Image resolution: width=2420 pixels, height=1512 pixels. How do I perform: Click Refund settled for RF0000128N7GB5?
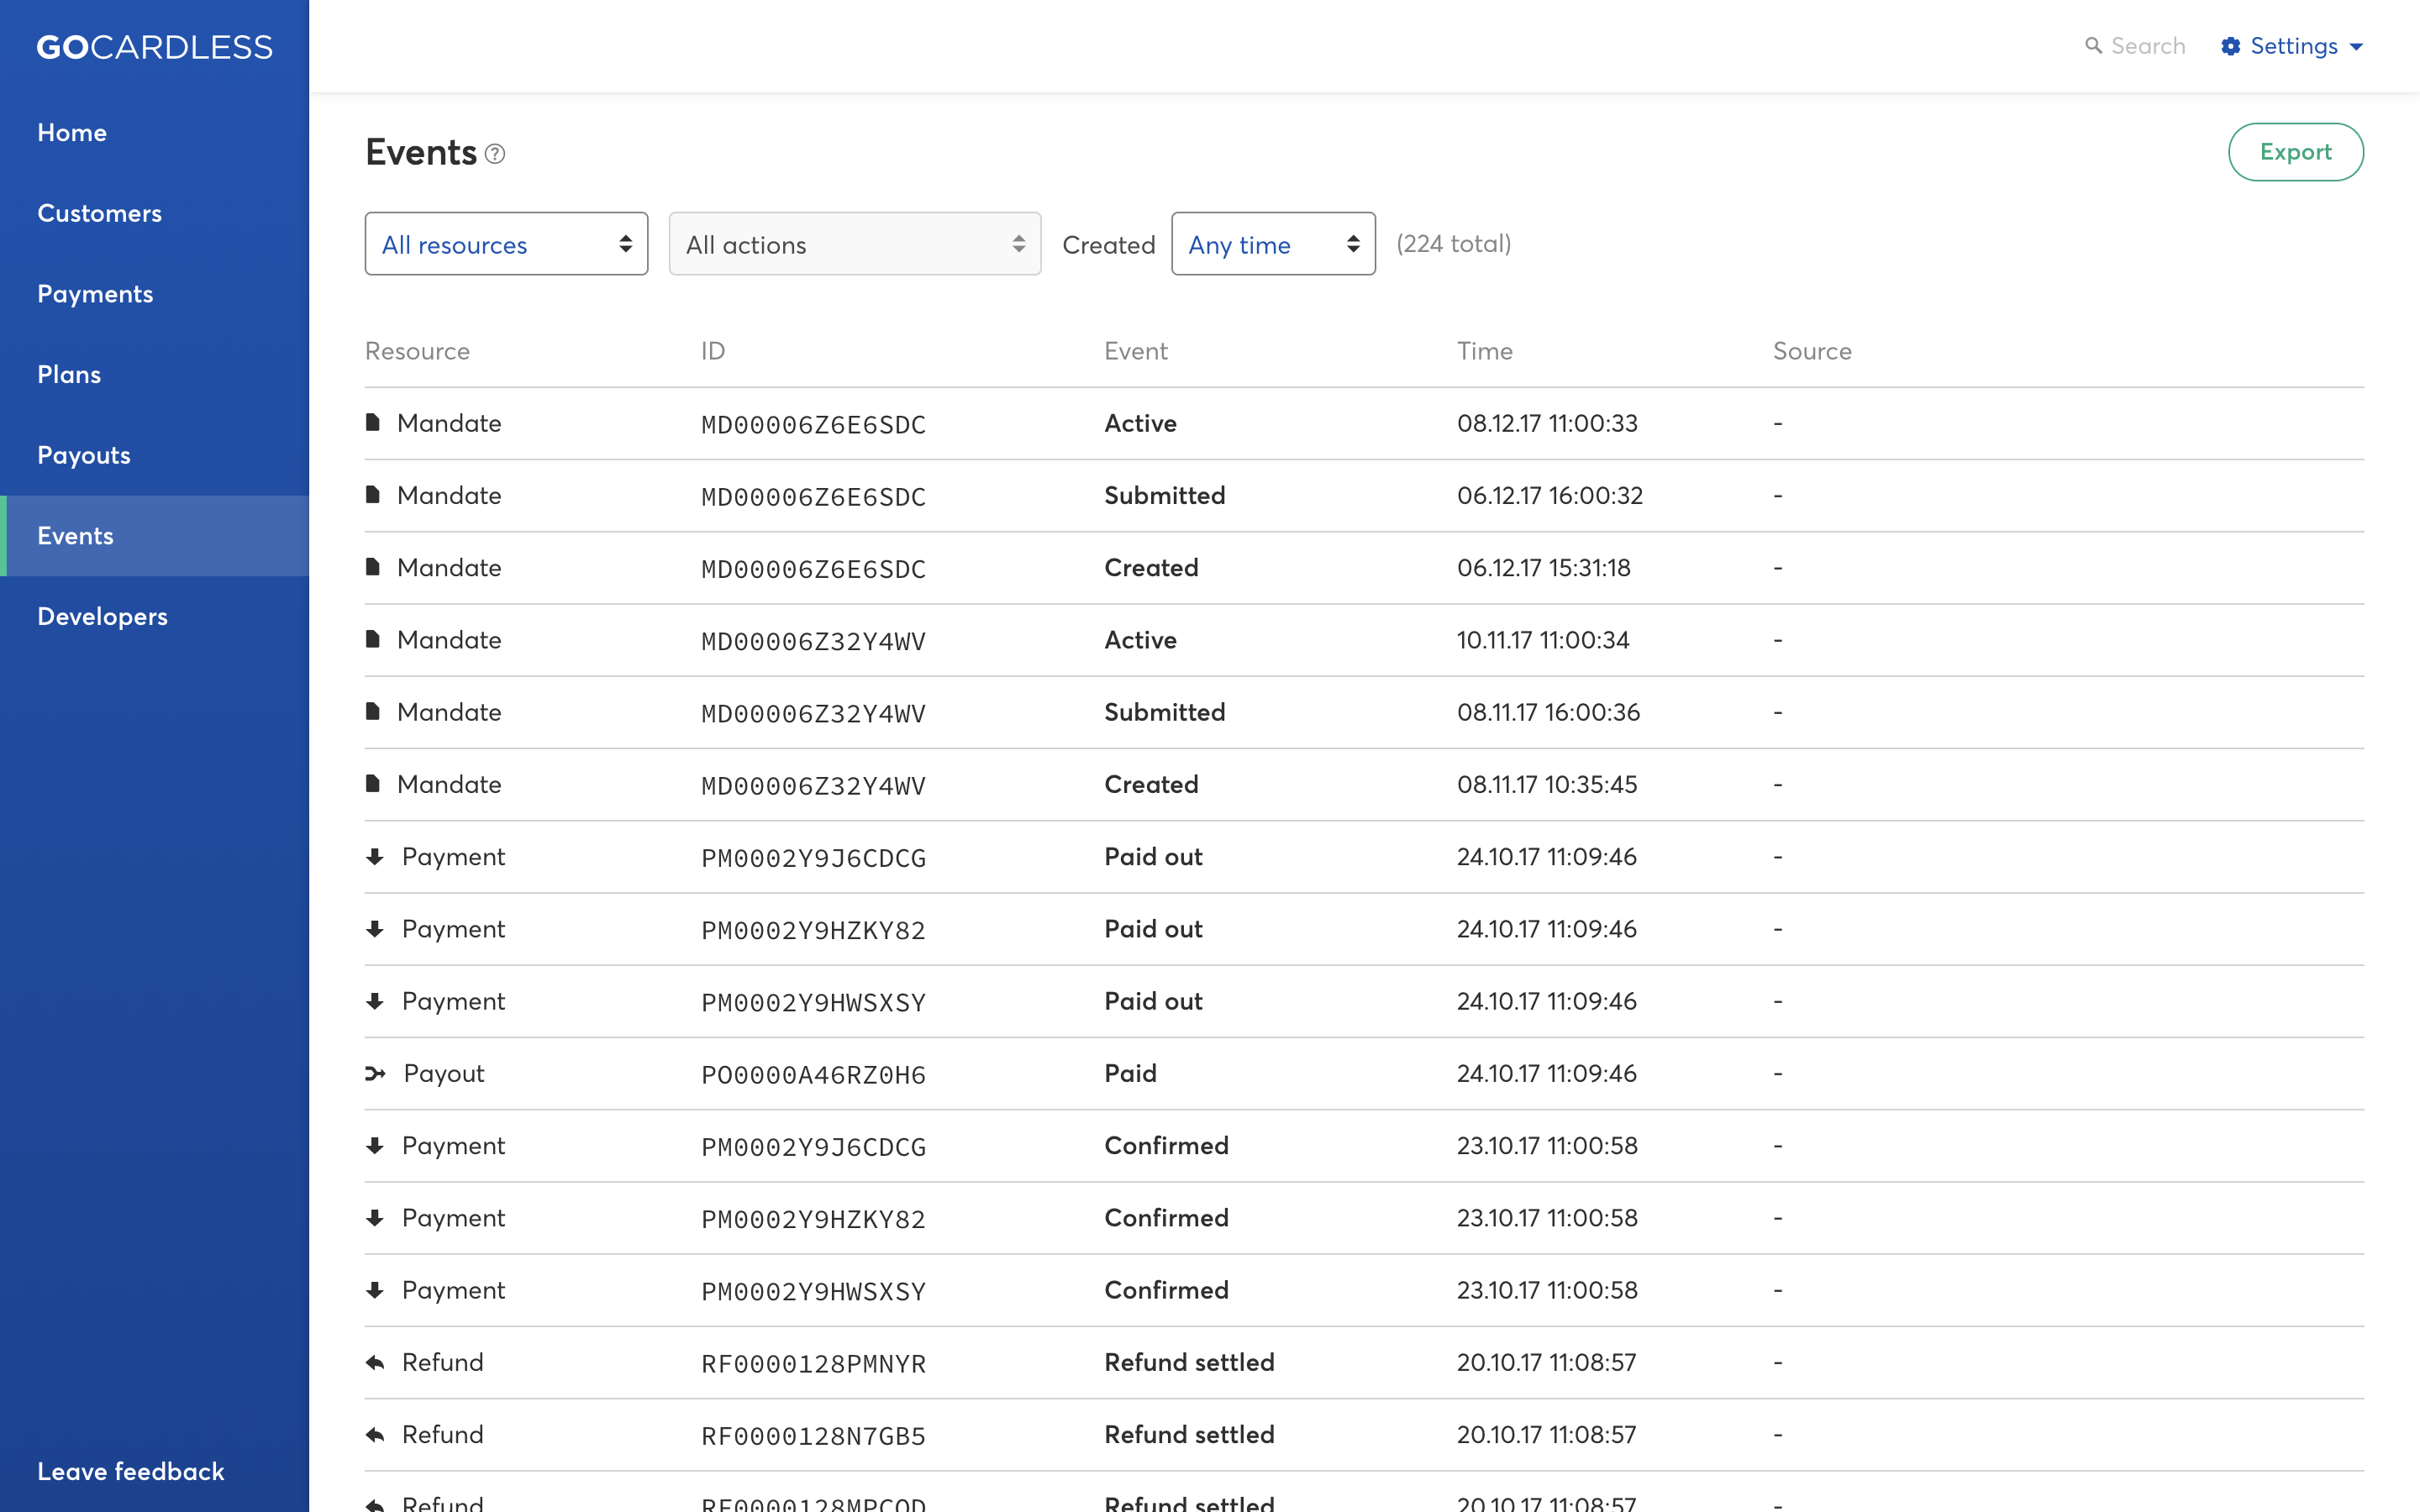click(x=1189, y=1434)
